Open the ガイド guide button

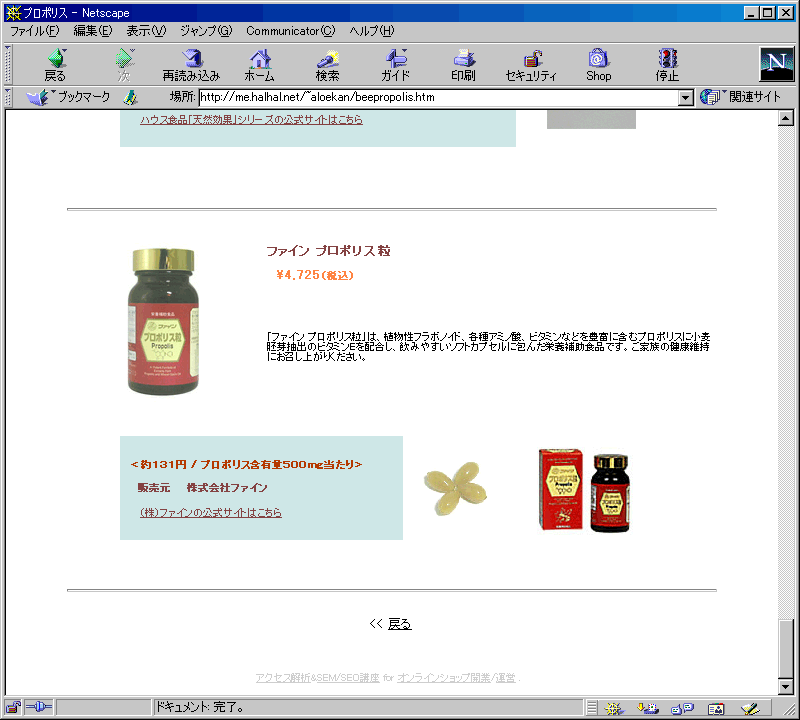(395, 65)
